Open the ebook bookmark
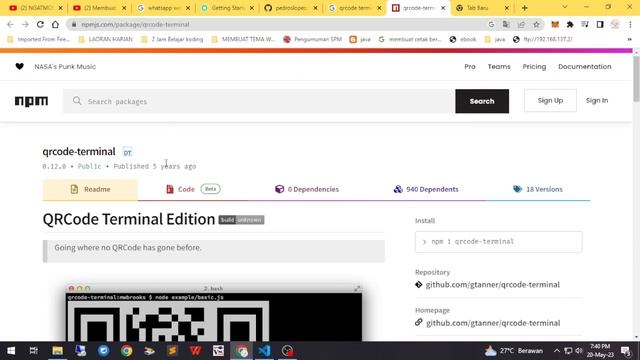The height and width of the screenshot is (360, 640). click(x=463, y=39)
